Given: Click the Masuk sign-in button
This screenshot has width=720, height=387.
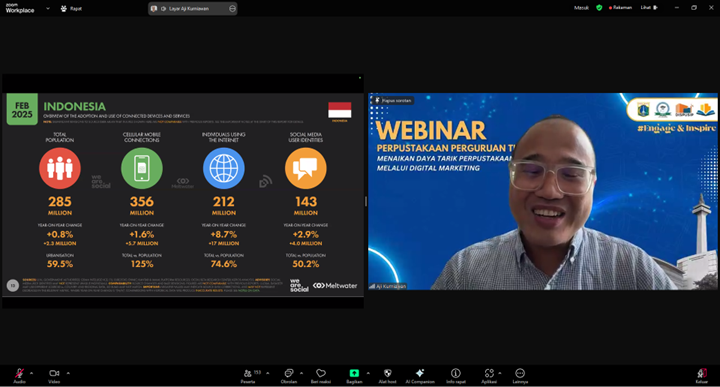Looking at the screenshot, I should pyautogui.click(x=581, y=7).
